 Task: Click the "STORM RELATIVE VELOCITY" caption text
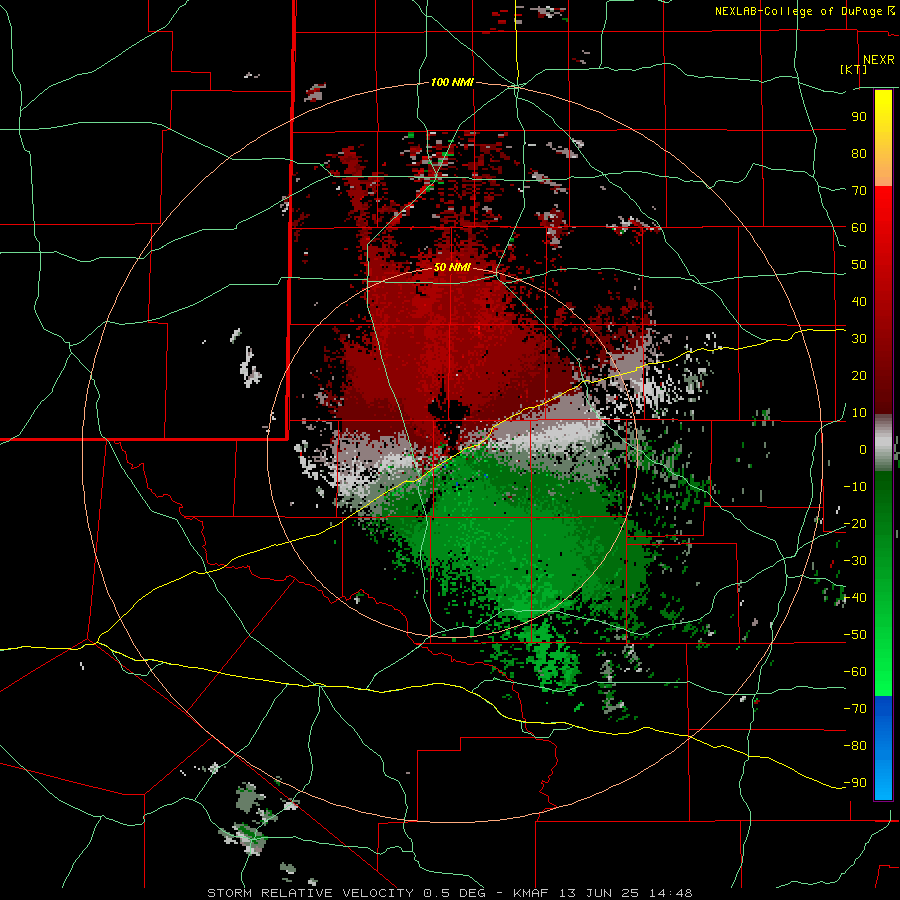(309, 893)
